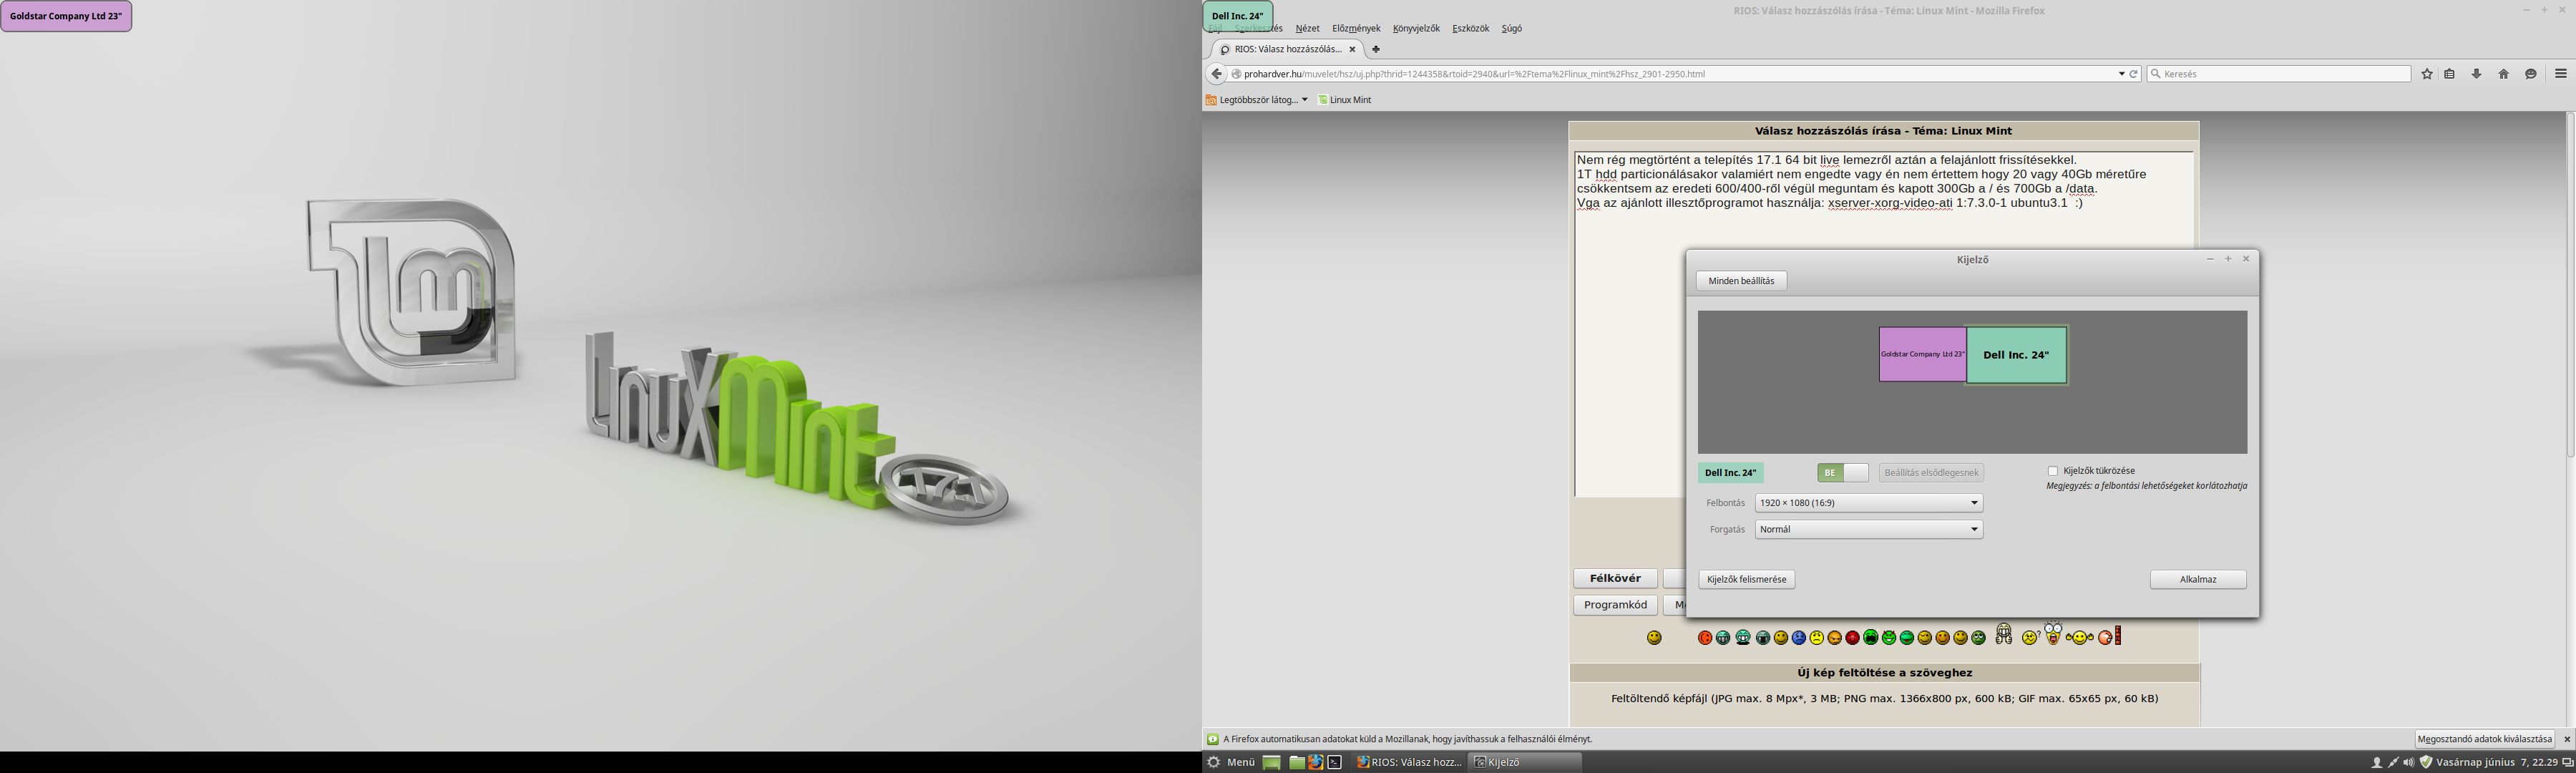This screenshot has width=2576, height=773.
Task: Open Könyvjelzők menu
Action: pos(1416,28)
